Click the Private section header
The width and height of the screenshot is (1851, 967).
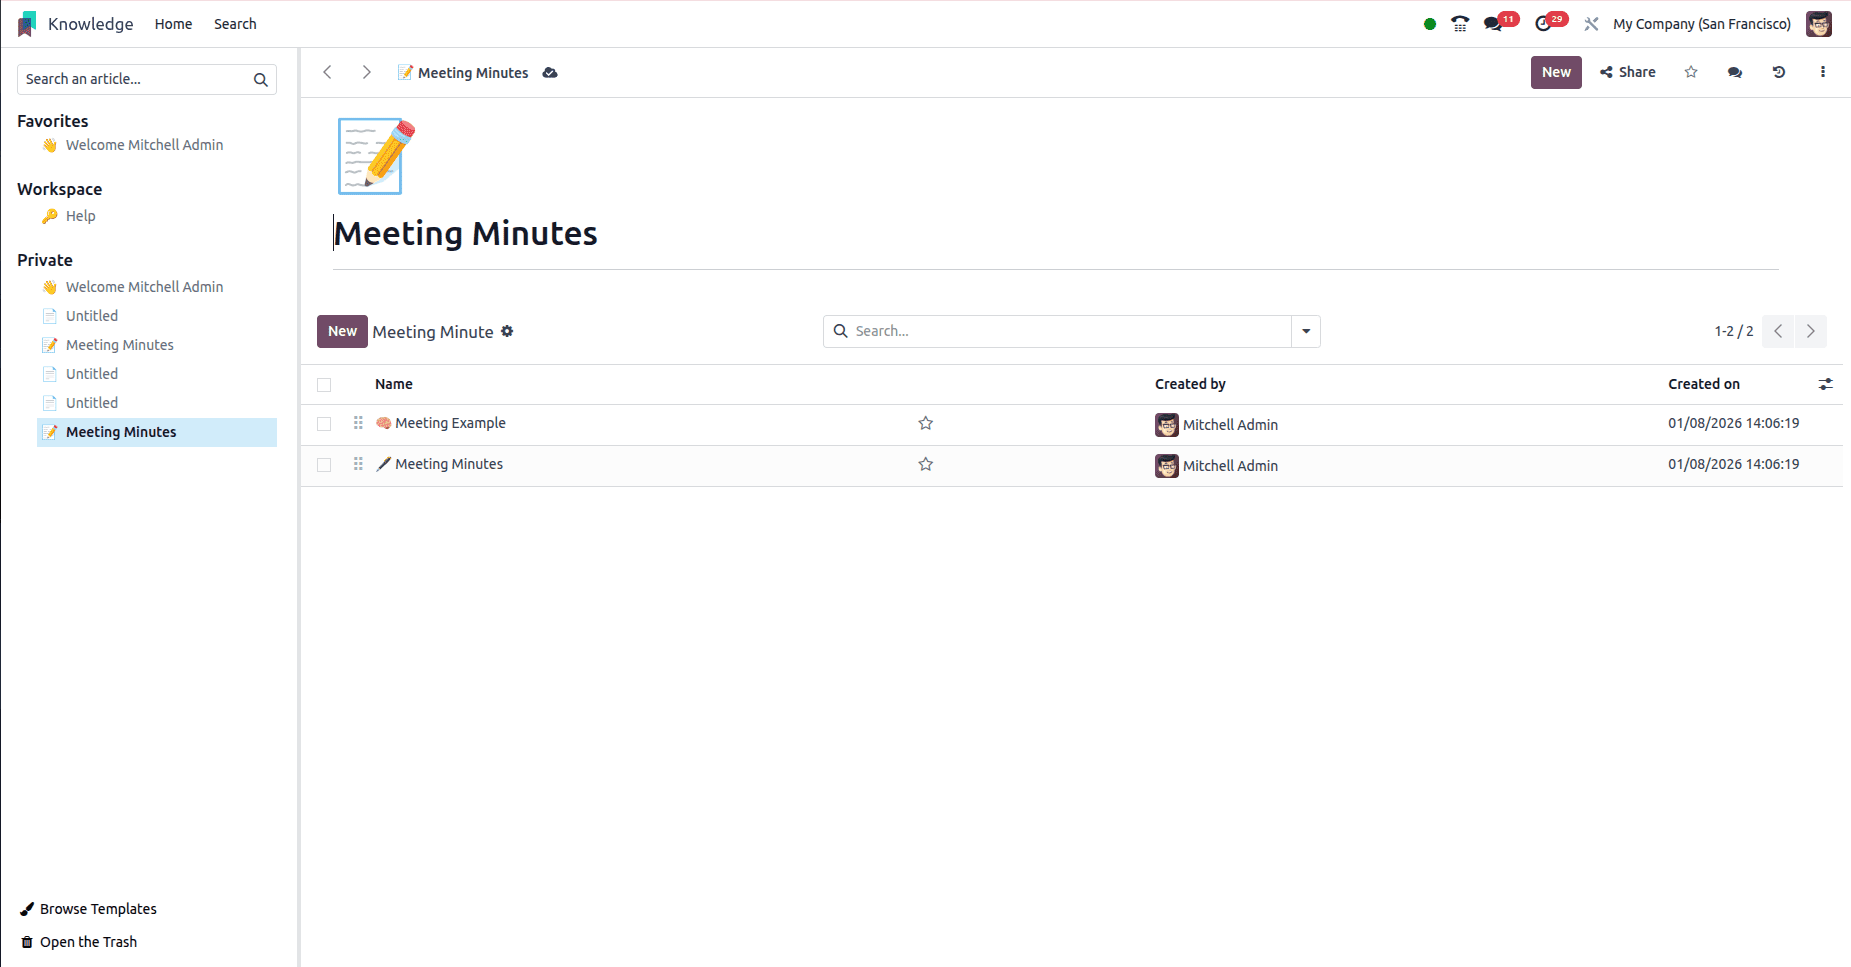(45, 260)
